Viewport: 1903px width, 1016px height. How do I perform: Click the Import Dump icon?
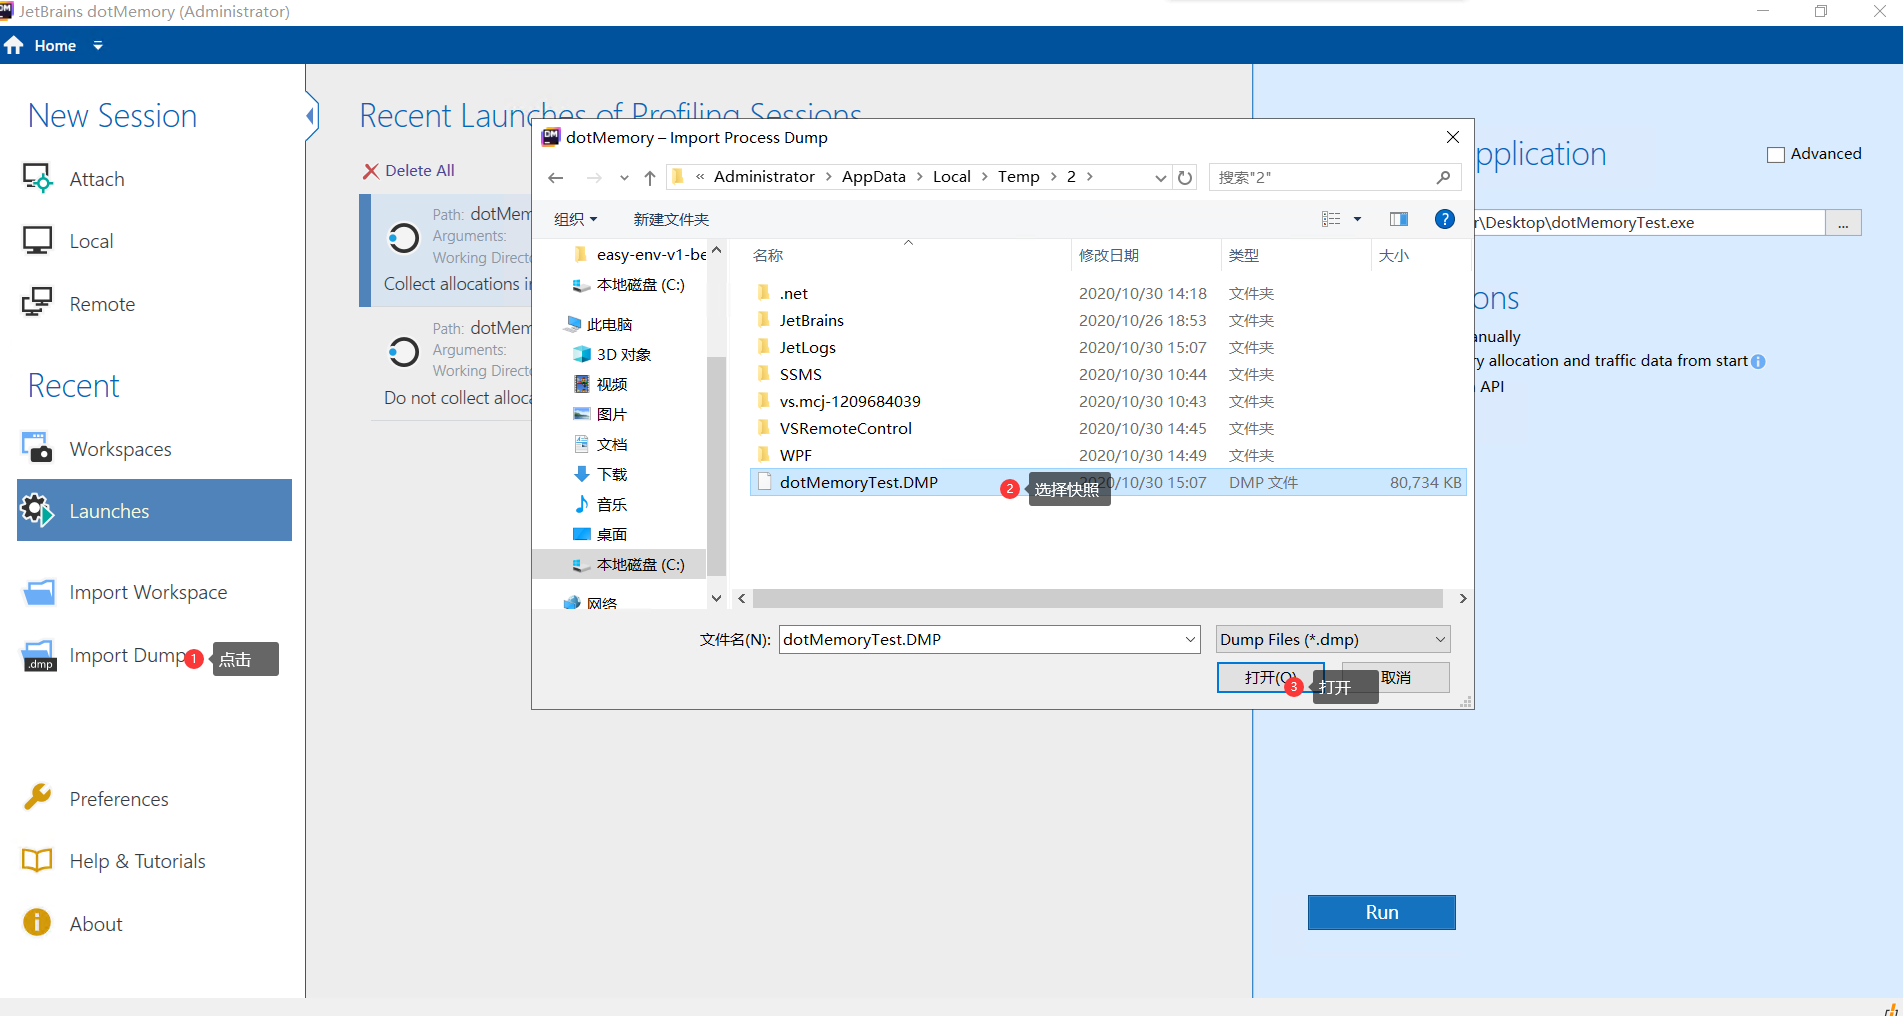[39, 655]
